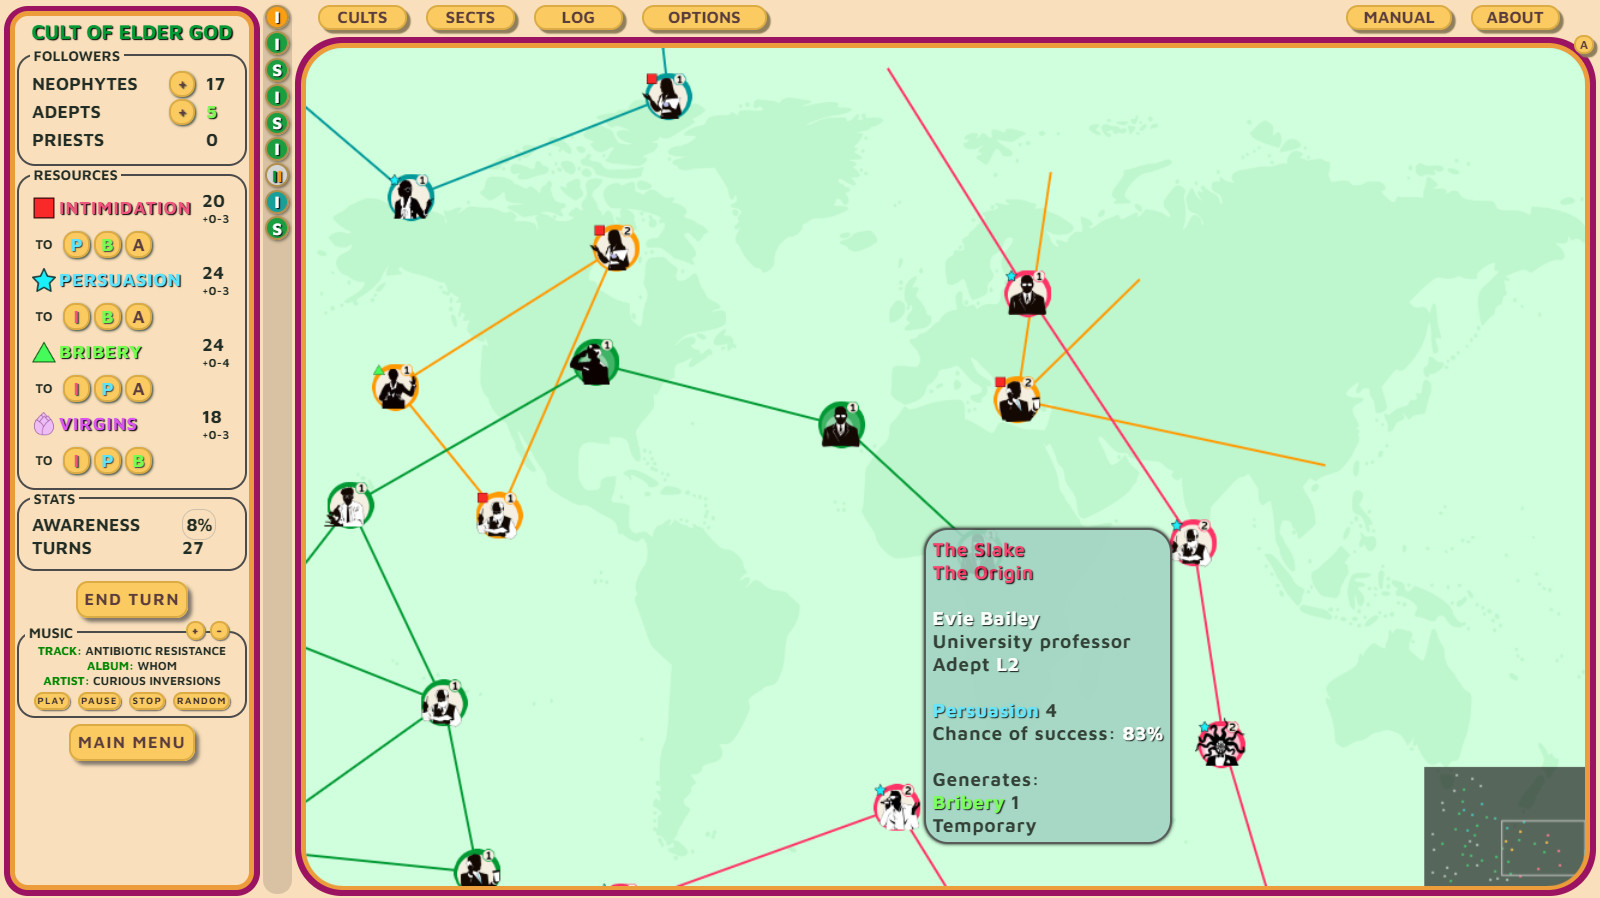Click the gray double-bar icon in sidebar column

point(277,176)
